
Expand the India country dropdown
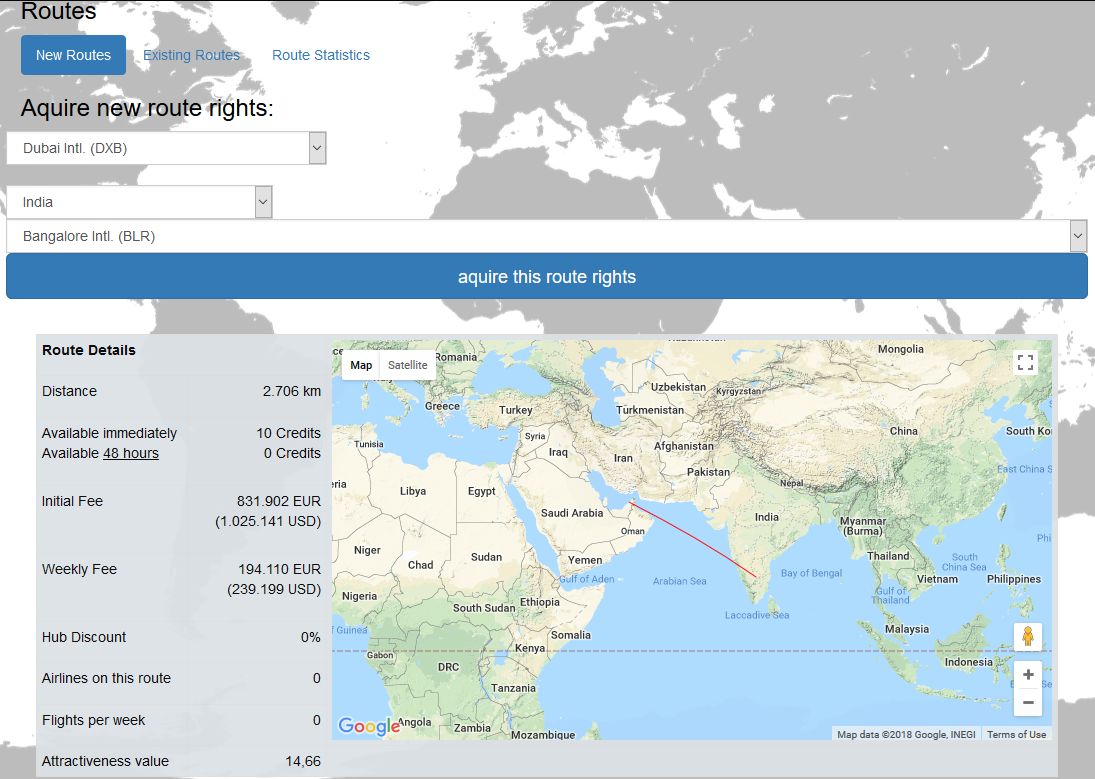139,202
